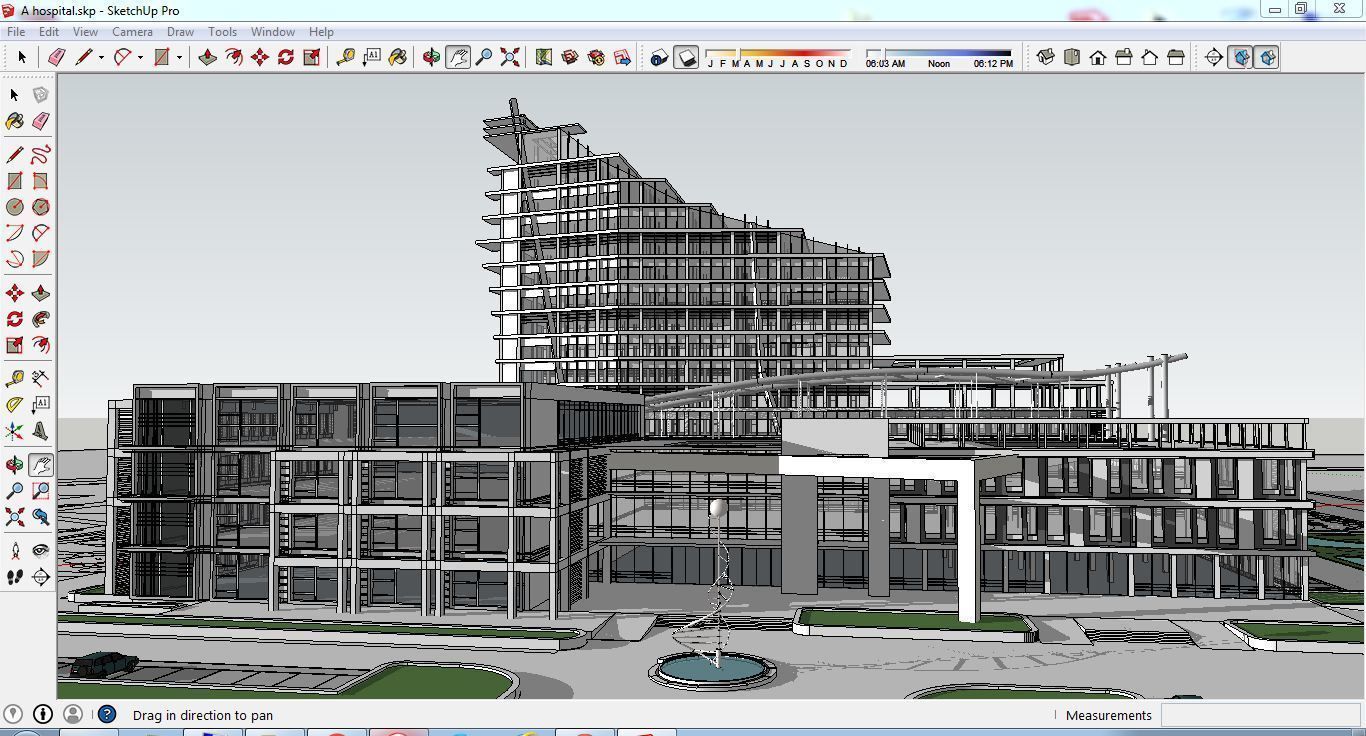This screenshot has height=736, width=1366.
Task: Open the Help menu
Action: pyautogui.click(x=321, y=32)
